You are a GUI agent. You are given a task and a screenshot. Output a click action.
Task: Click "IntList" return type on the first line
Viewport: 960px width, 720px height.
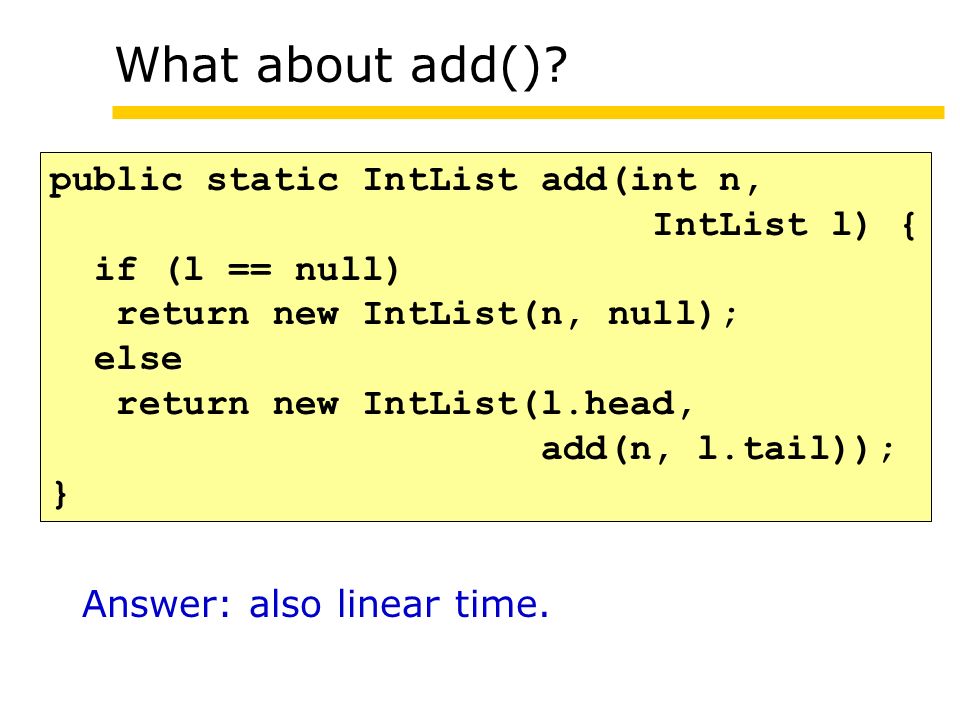click(x=440, y=180)
